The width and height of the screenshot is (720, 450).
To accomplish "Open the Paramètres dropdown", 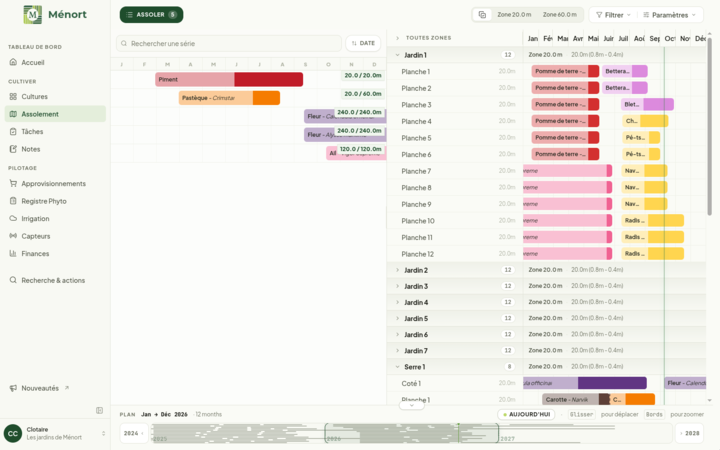I will click(x=670, y=15).
